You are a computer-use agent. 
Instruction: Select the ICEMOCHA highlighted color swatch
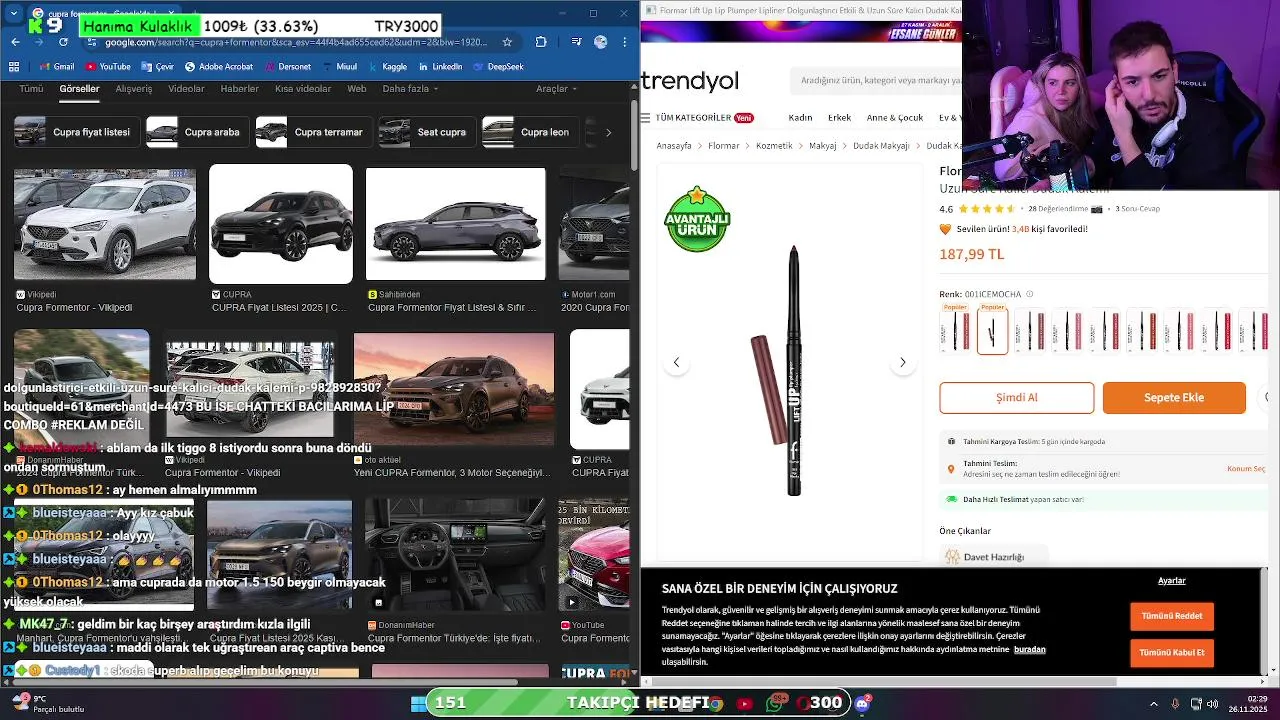992,330
